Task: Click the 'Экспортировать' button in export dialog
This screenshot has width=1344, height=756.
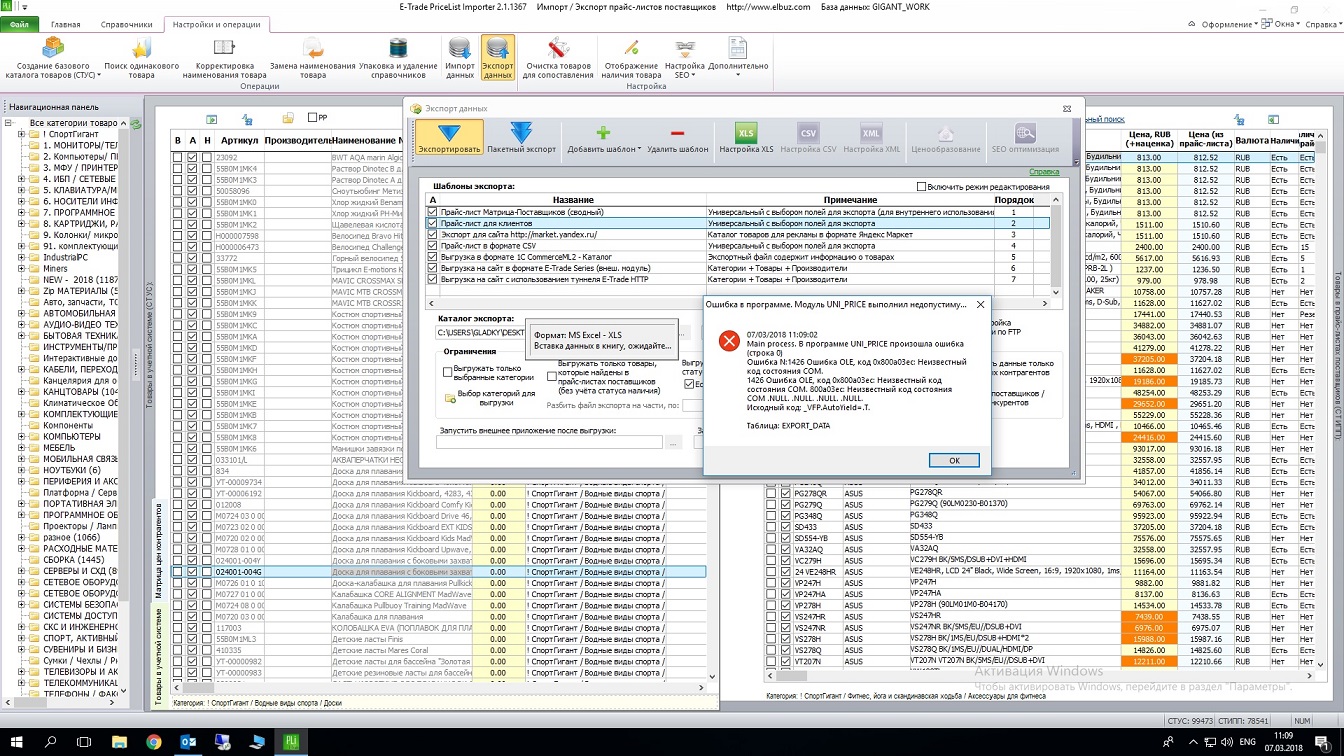Action: 449,138
